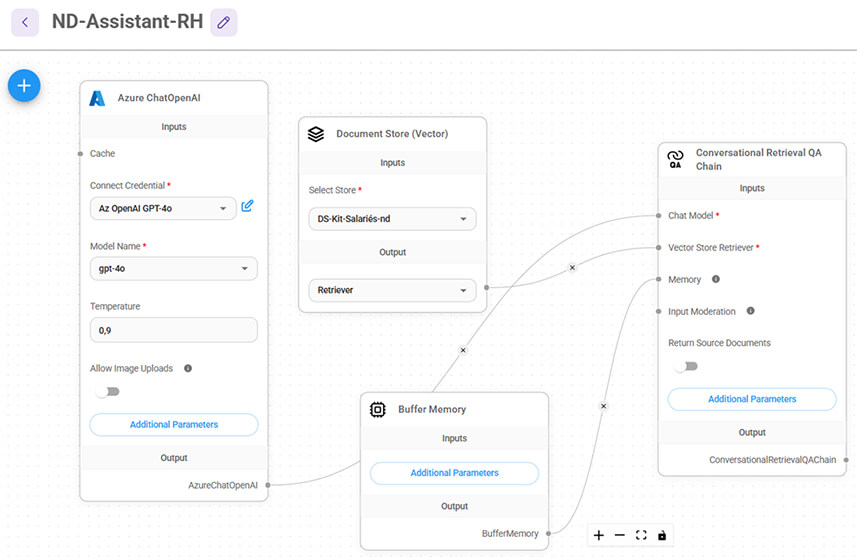Click the fit view icon
The width and height of the screenshot is (857, 557).
tap(641, 535)
